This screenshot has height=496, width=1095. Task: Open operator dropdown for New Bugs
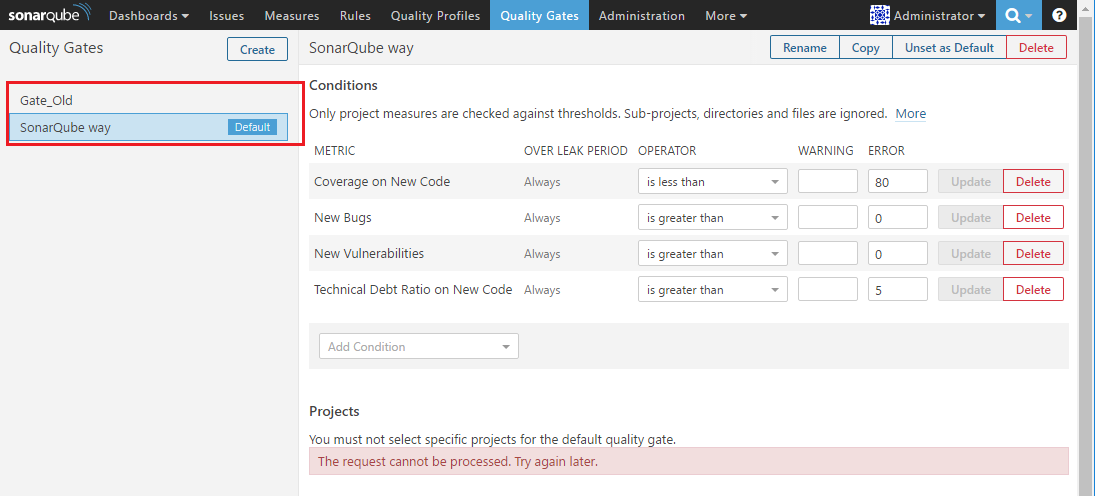pyautogui.click(x=712, y=217)
